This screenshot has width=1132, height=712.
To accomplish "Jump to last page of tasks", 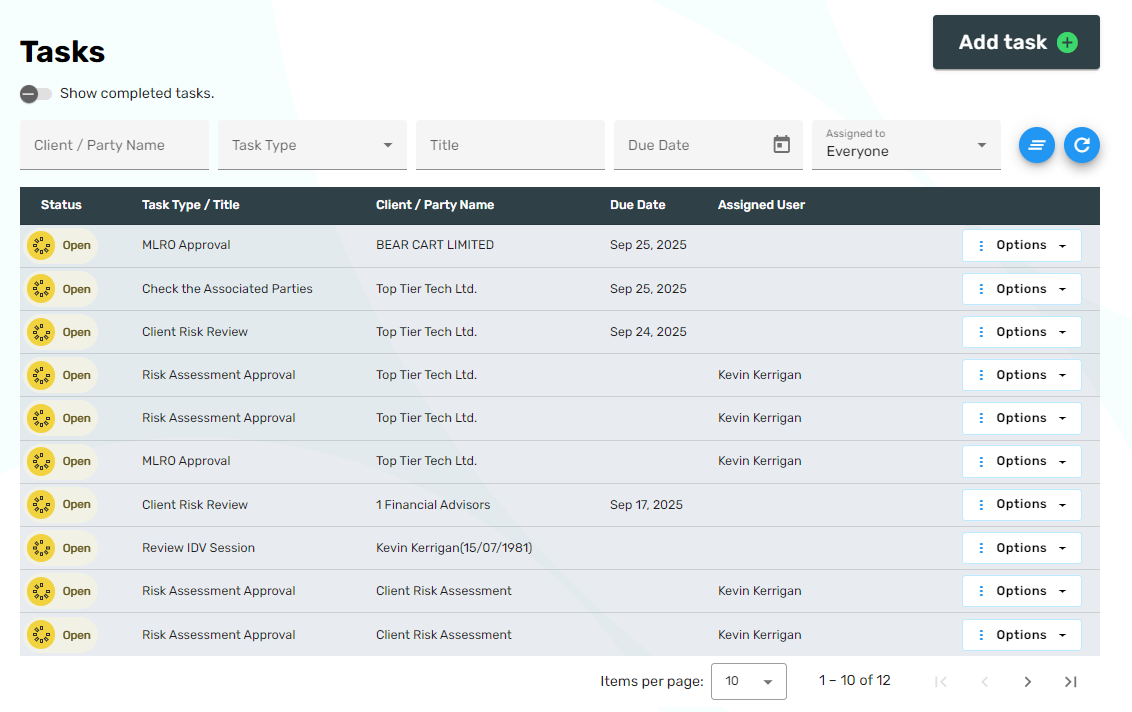I will point(1070,681).
